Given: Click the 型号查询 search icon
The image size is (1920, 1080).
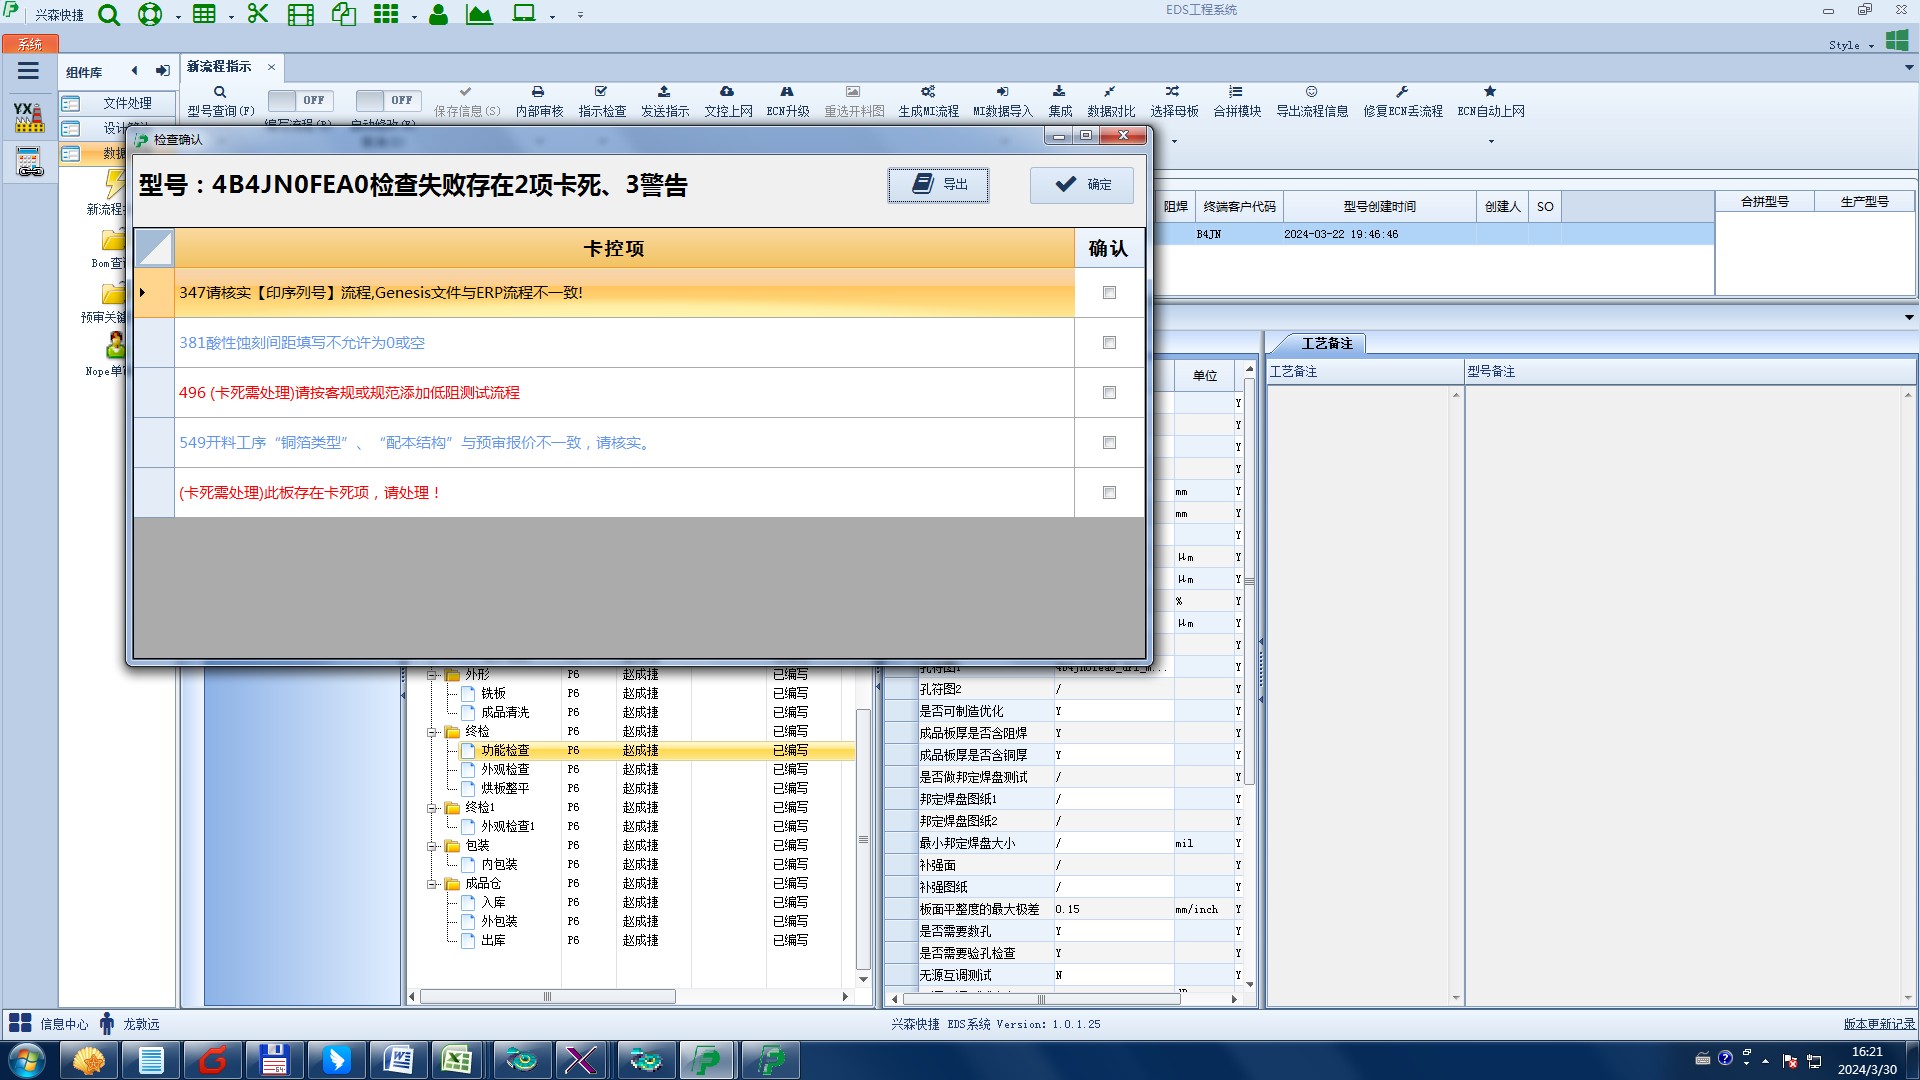Looking at the screenshot, I should pyautogui.click(x=220, y=92).
